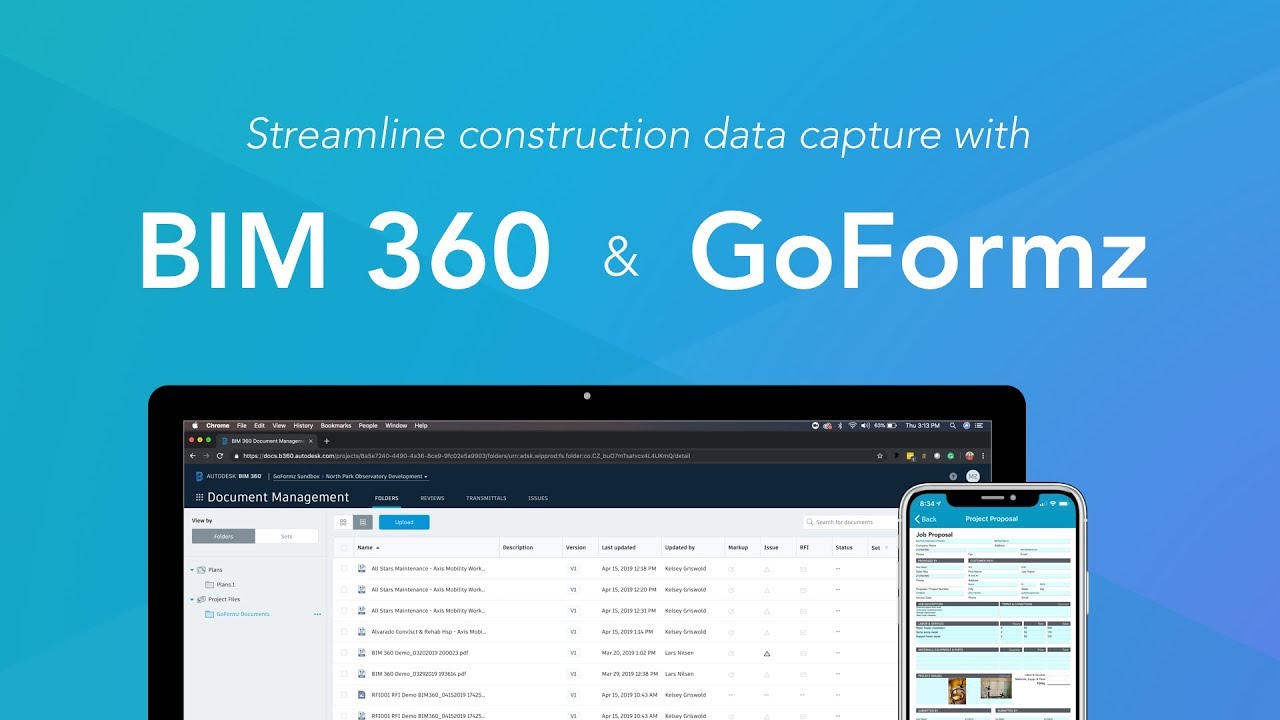Tick checkbox for All Stars Maintenance 12:31 PM row

pyautogui.click(x=345, y=611)
